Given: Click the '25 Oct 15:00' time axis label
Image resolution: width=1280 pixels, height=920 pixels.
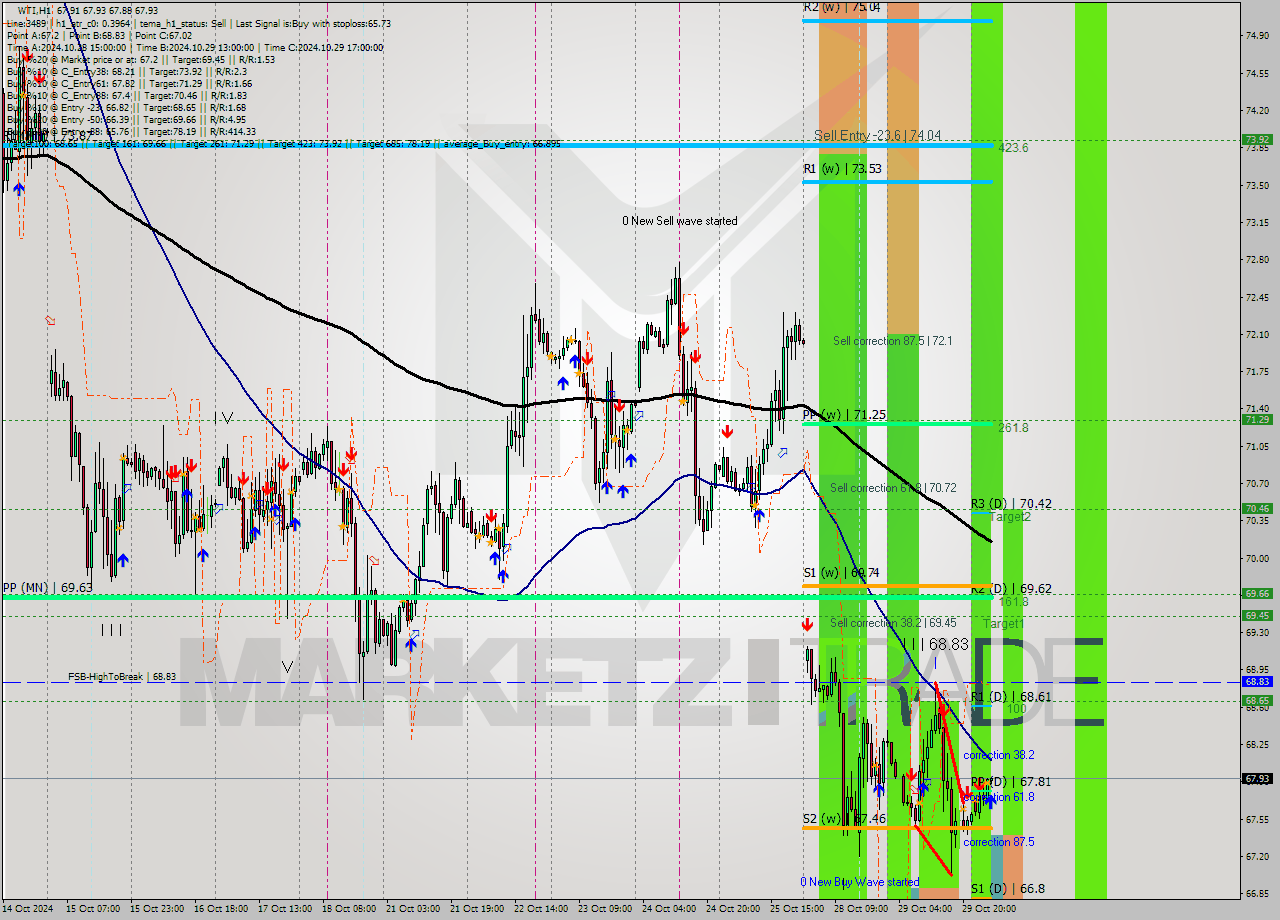Looking at the screenshot, I should (x=797, y=909).
